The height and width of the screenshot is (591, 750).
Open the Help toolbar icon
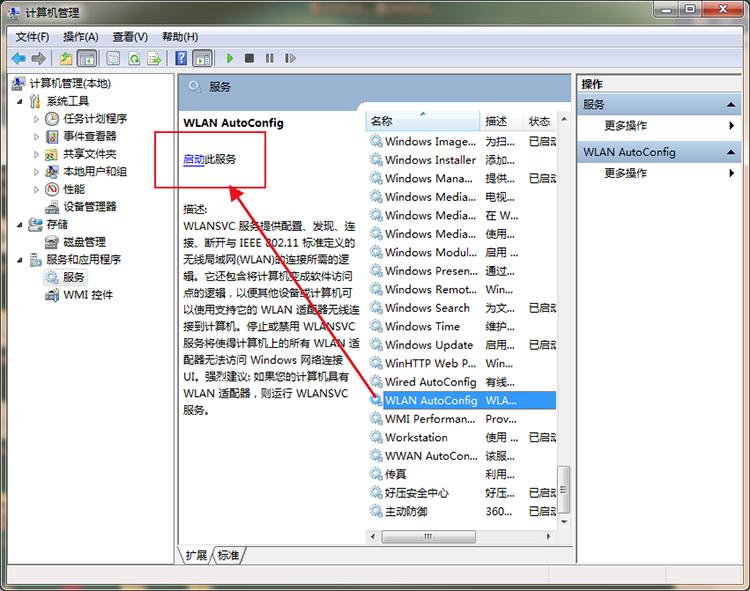[x=181, y=58]
